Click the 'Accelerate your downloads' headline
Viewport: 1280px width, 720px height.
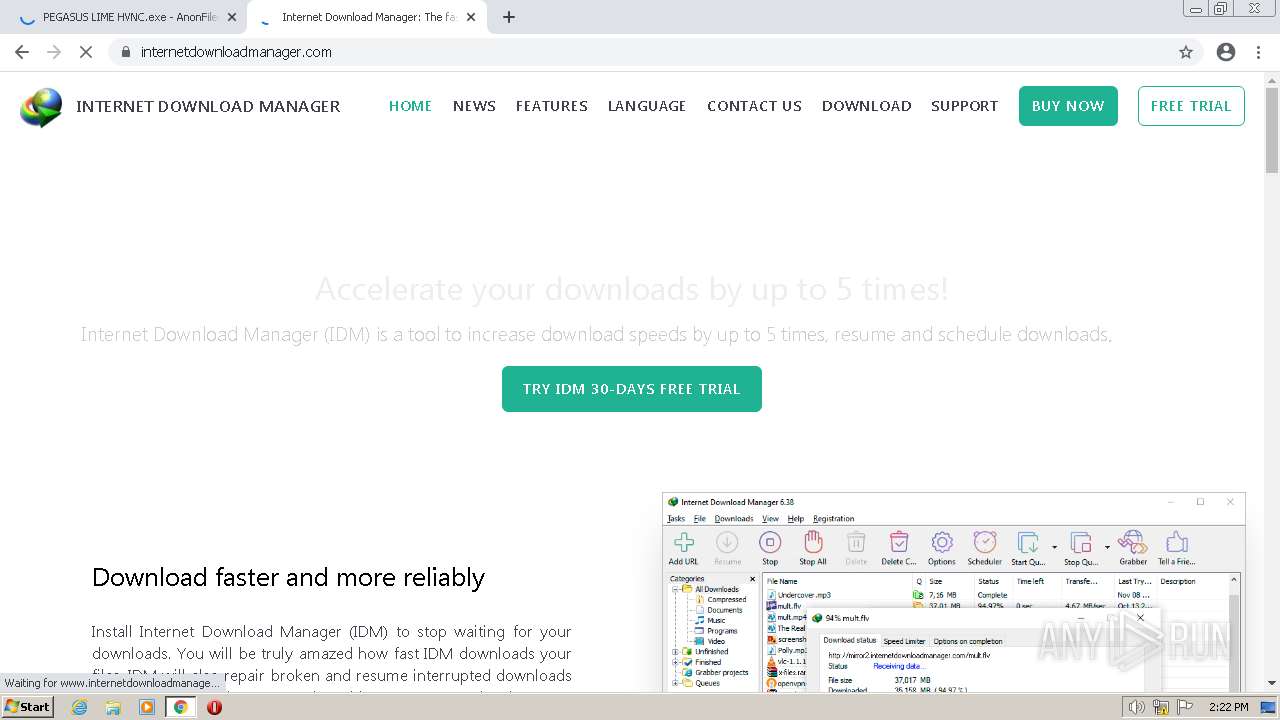point(632,289)
